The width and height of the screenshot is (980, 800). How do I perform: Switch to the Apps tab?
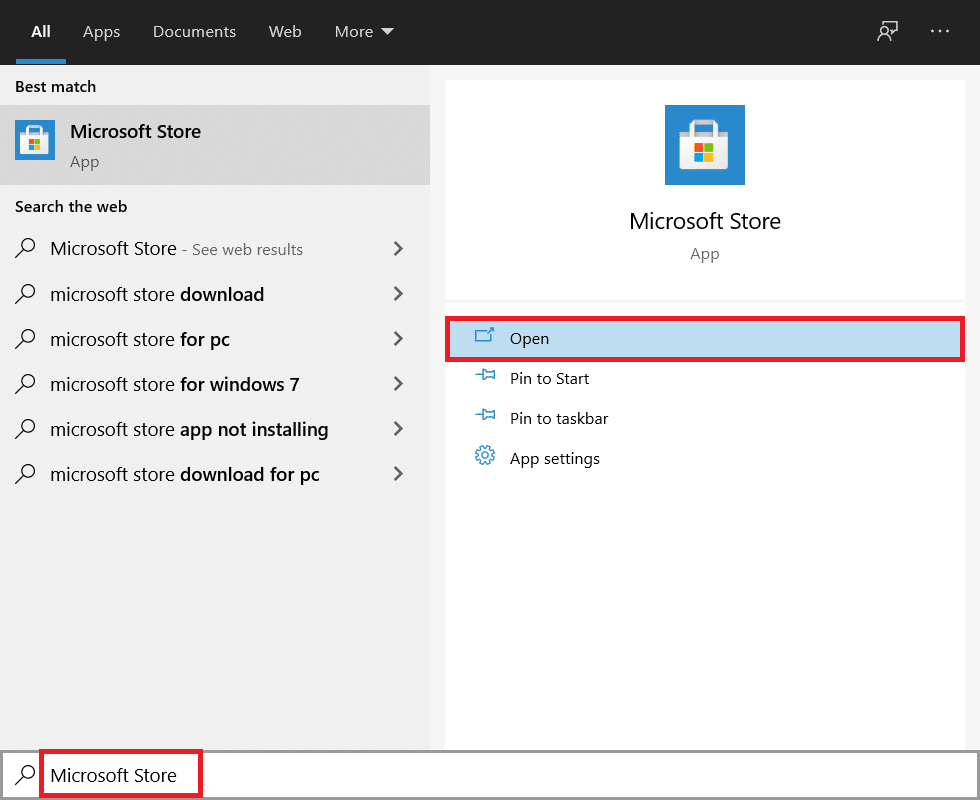(101, 32)
